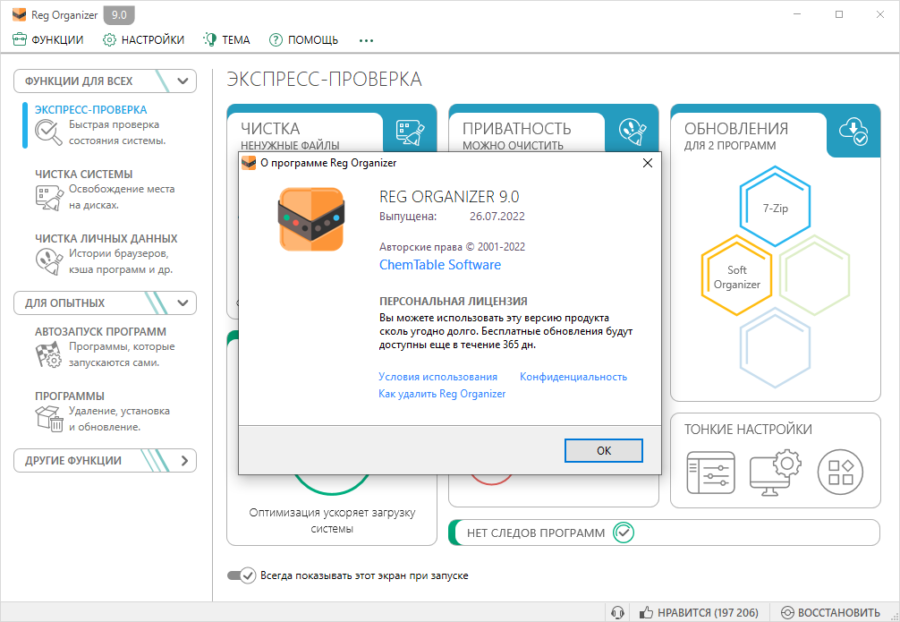Screen dimensions: 900x622
Task: Click the headset support icon in status bar
Action: click(618, 612)
